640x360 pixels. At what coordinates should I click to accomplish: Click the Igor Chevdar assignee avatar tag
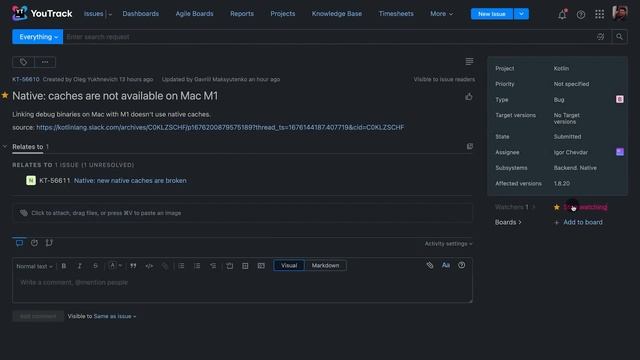coord(620,152)
